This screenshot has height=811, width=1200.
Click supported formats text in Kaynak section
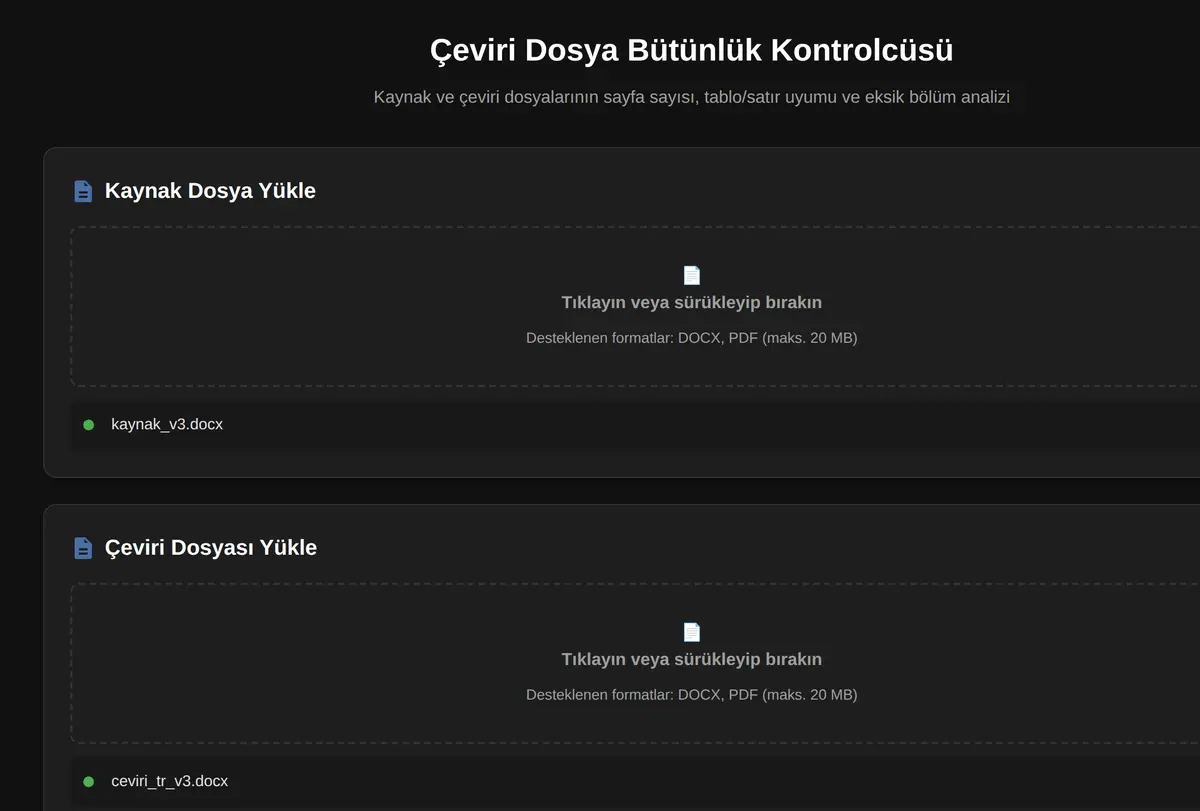pos(692,338)
